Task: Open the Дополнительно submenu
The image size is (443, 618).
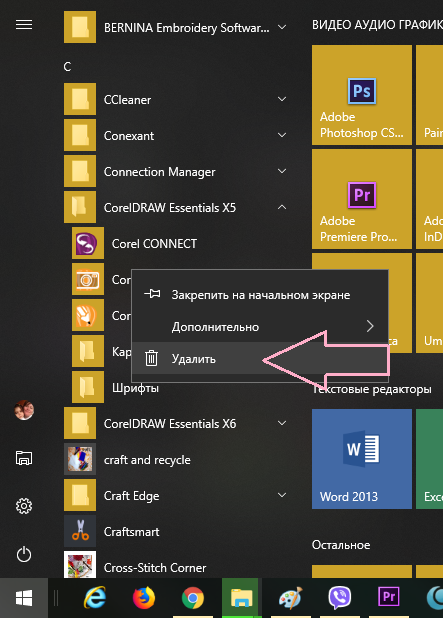Action: tap(260, 326)
